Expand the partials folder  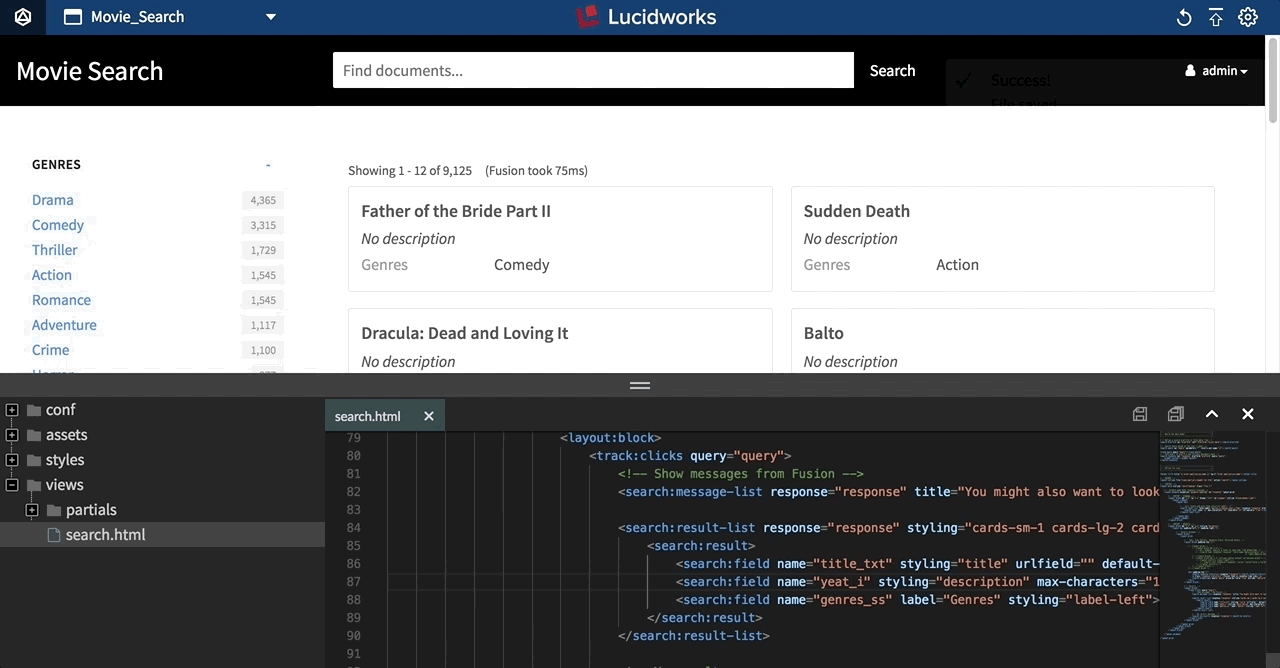[x=32, y=510]
